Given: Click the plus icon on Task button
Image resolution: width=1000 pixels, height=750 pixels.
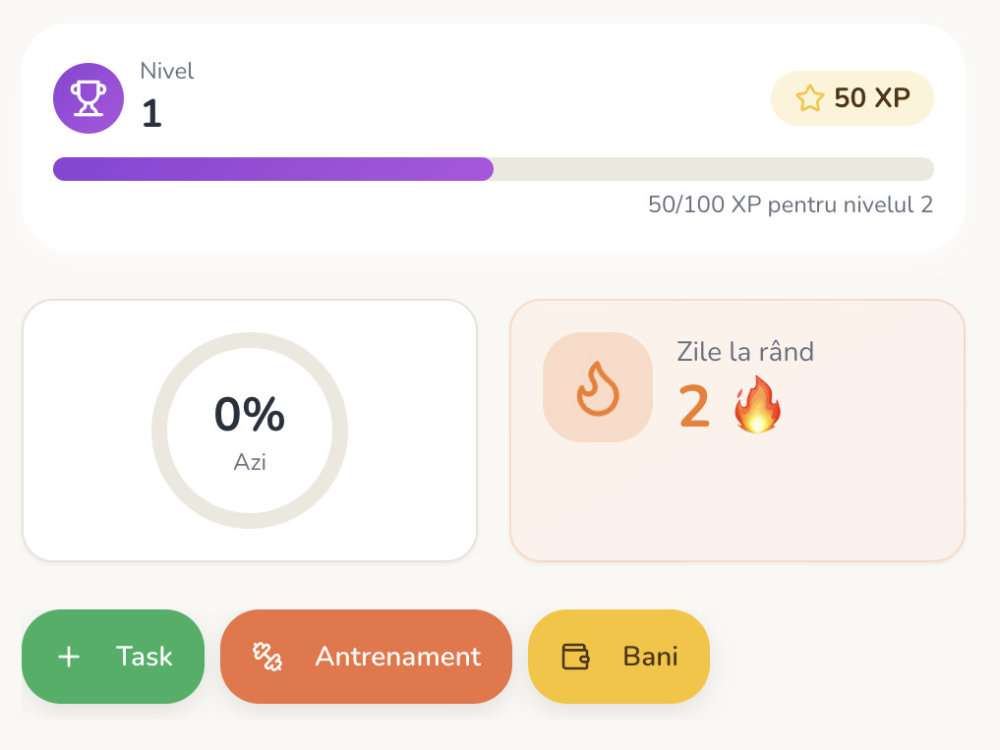Looking at the screenshot, I should (69, 656).
